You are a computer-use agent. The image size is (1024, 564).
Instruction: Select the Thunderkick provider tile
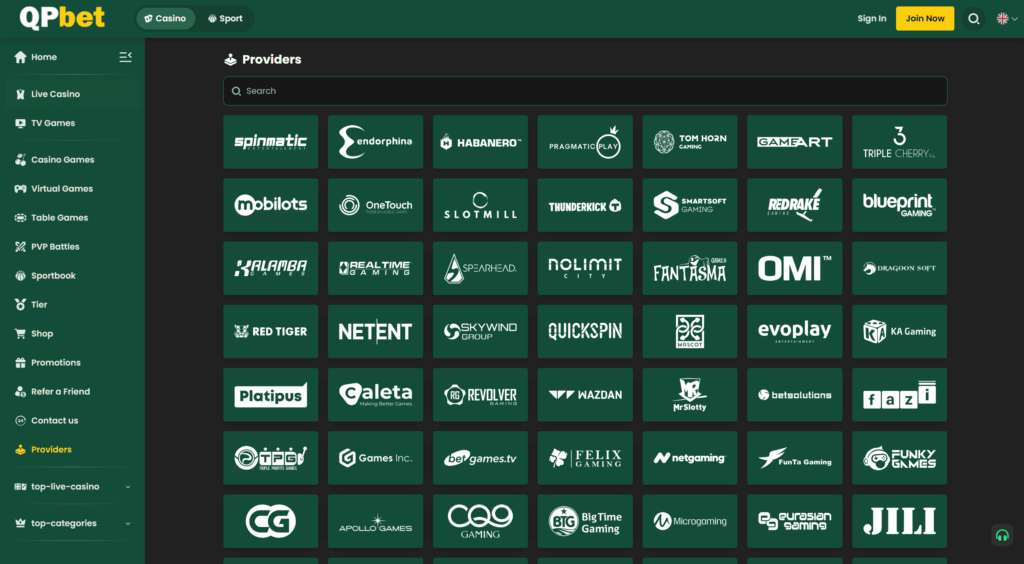pyautogui.click(x=585, y=205)
